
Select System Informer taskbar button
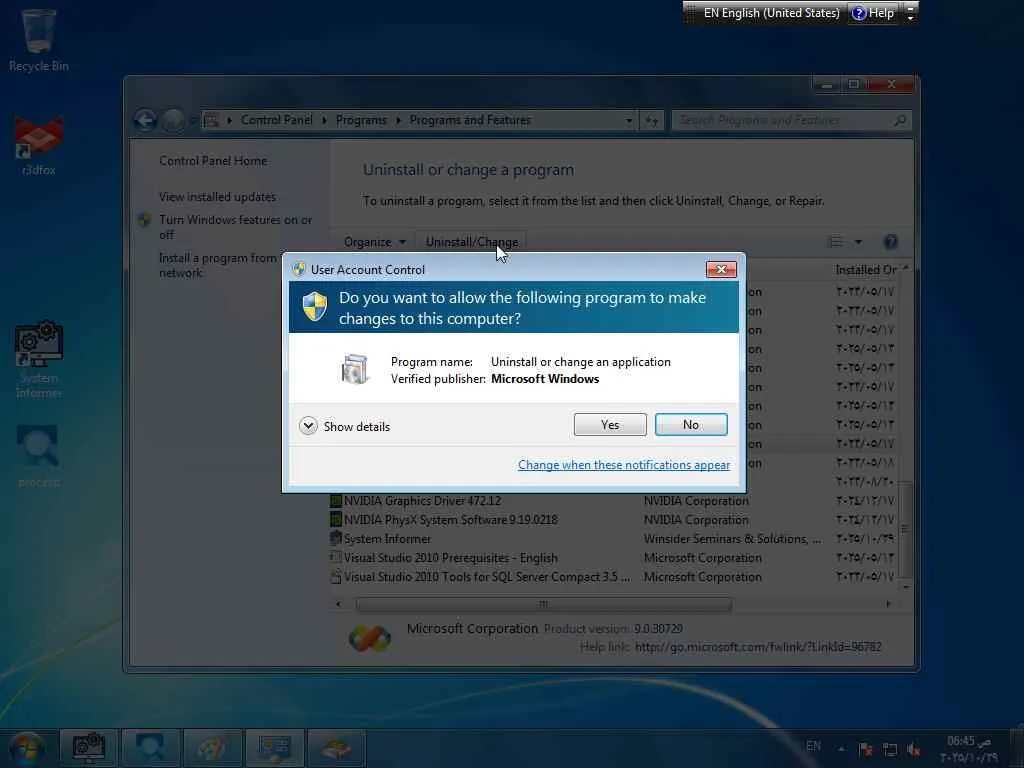pyautogui.click(x=89, y=748)
